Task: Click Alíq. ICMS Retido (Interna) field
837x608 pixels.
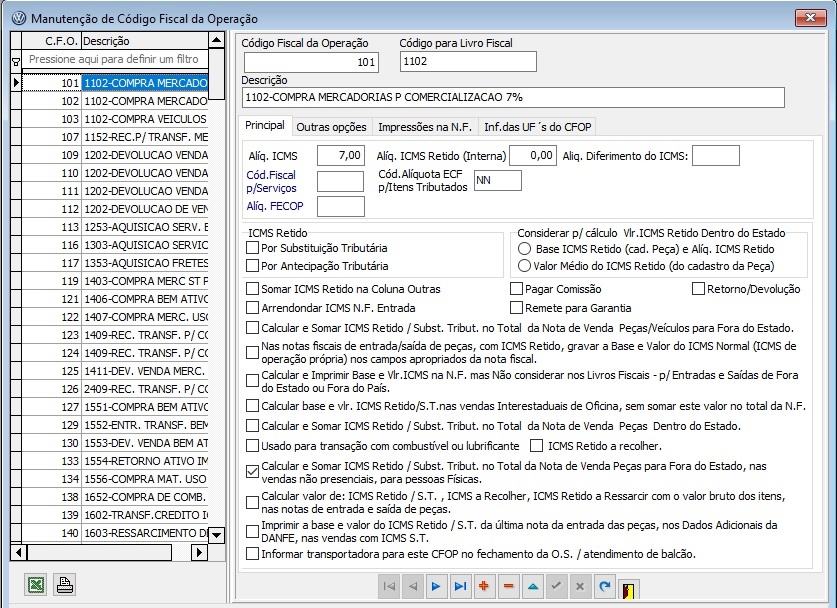Action: click(533, 155)
